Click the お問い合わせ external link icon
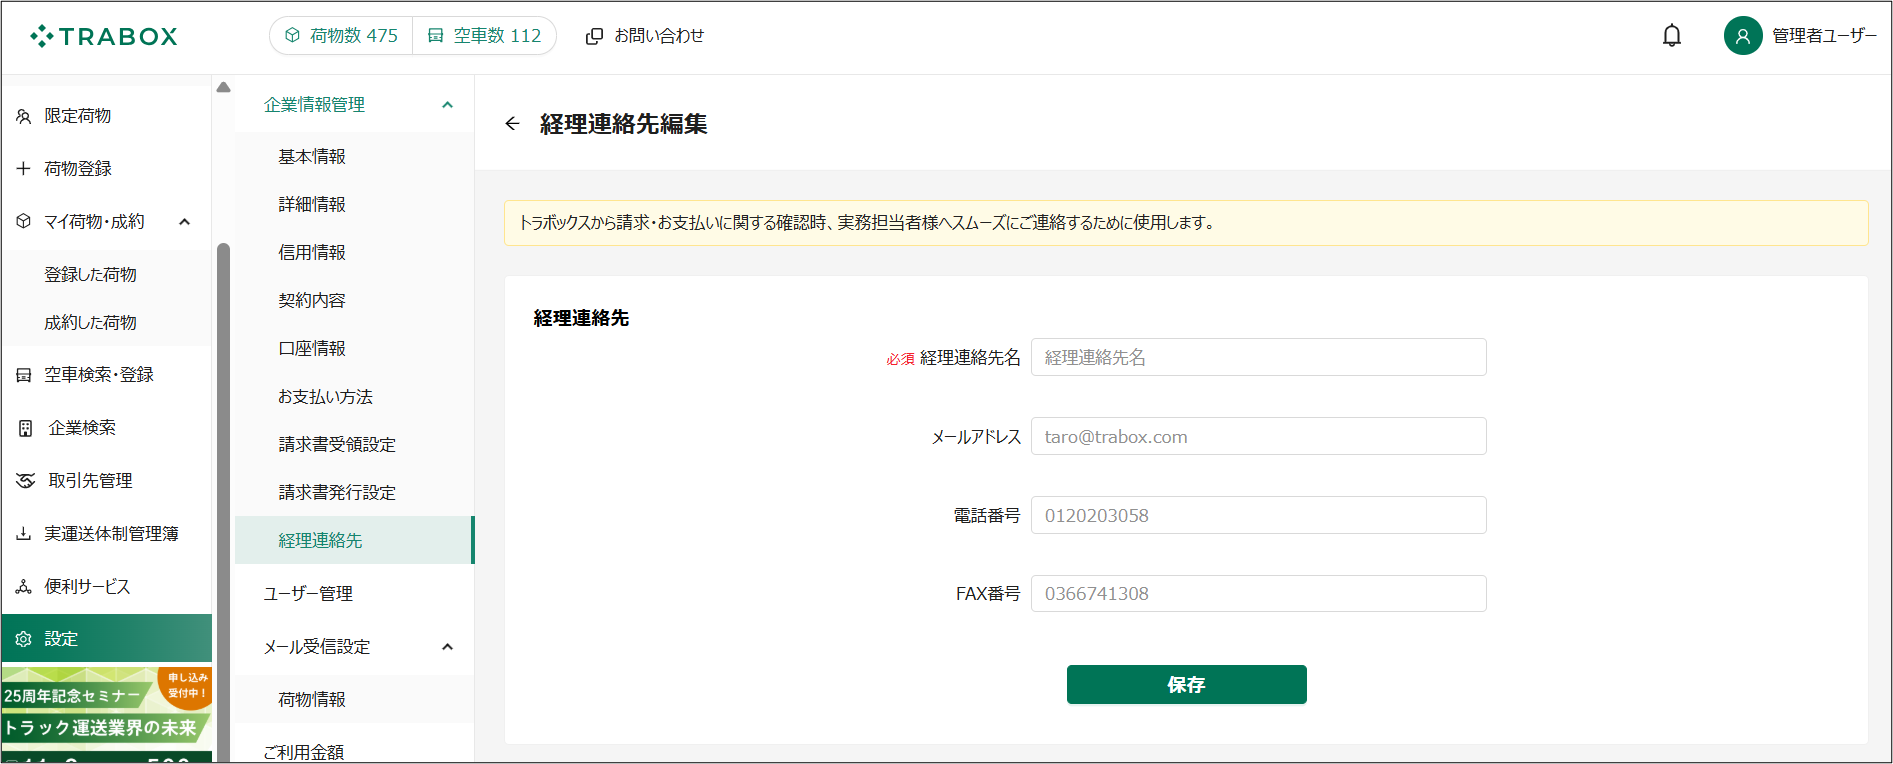Viewport: 1893px width, 764px height. point(594,36)
